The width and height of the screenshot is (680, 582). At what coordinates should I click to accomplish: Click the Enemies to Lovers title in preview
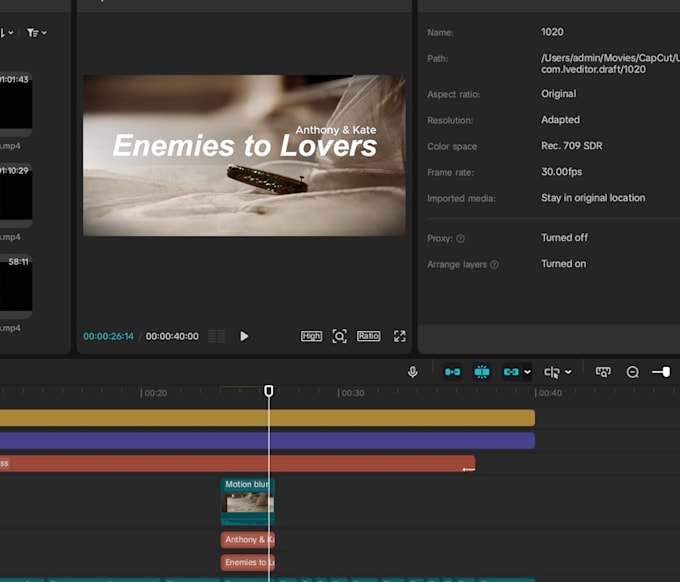[x=245, y=146]
